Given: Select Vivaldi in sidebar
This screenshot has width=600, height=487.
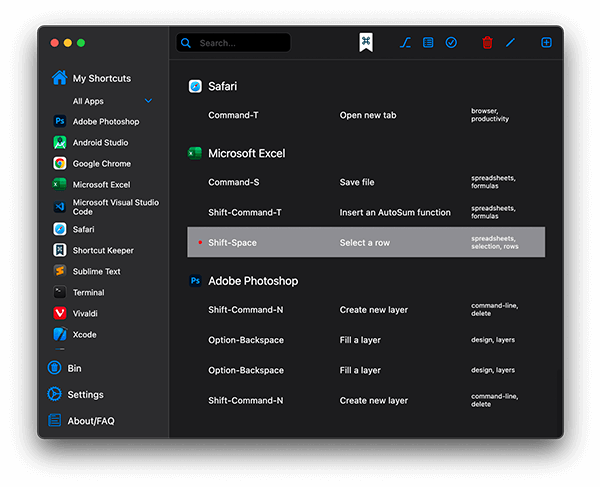Looking at the screenshot, I should [75, 313].
